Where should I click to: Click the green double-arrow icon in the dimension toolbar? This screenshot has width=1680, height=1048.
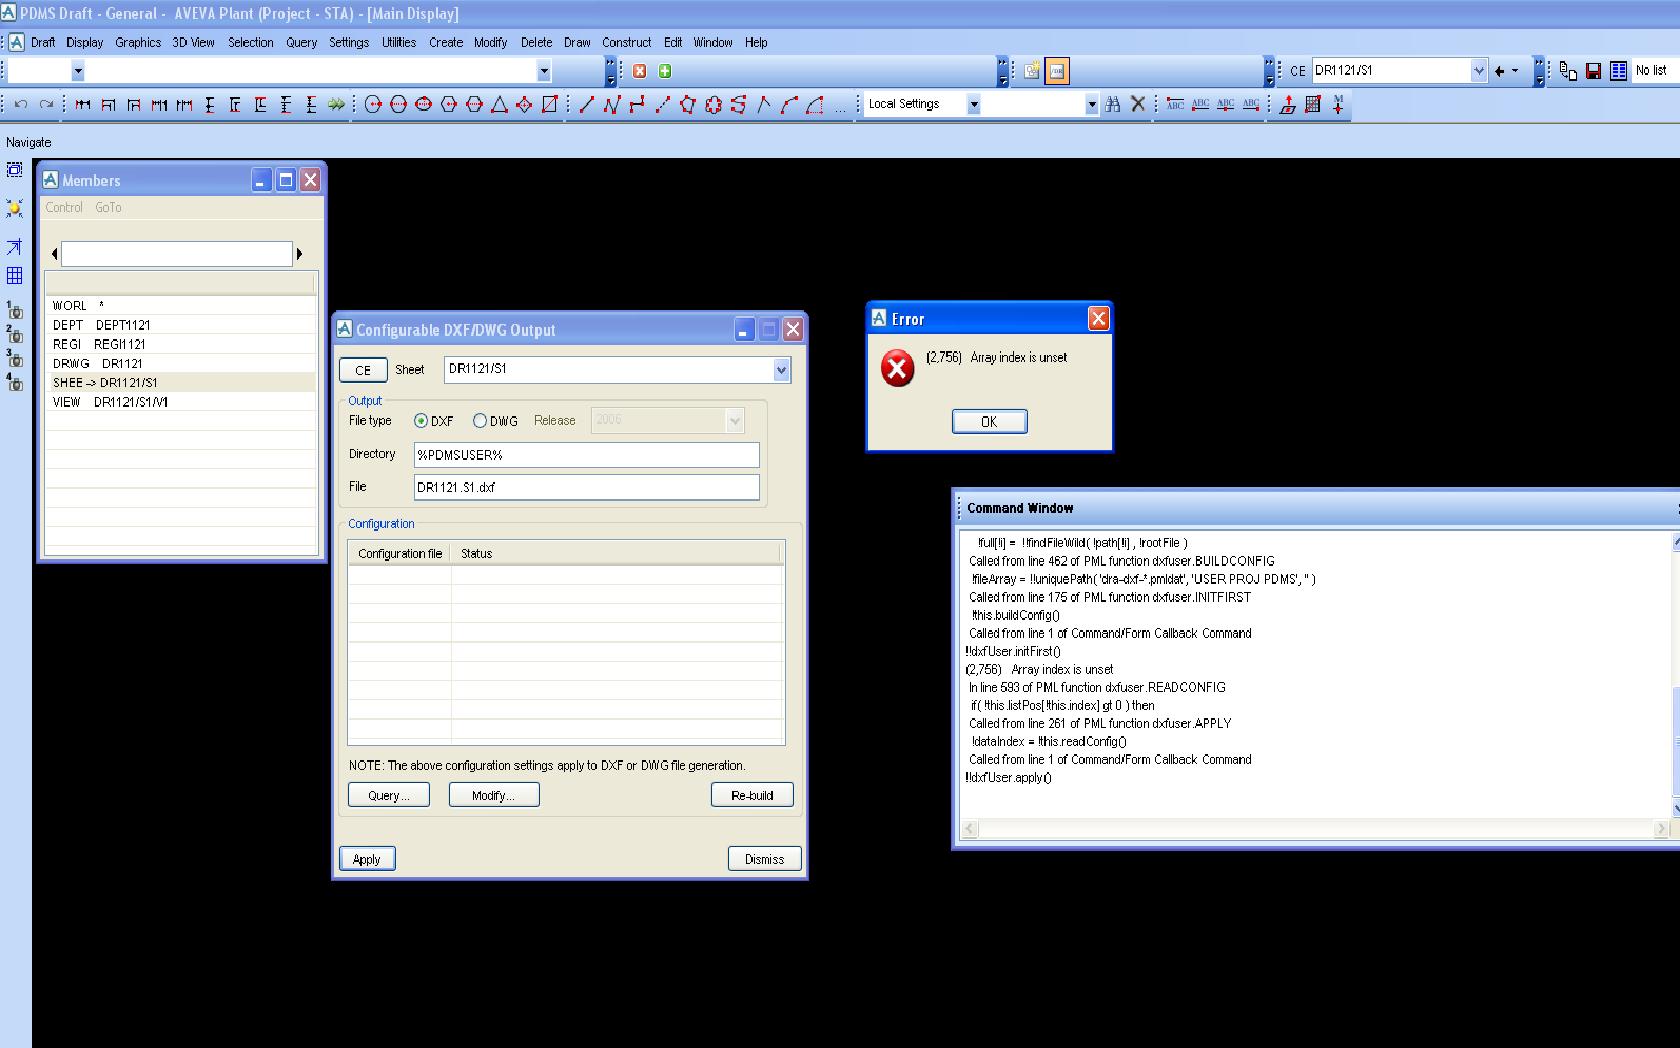tap(336, 104)
